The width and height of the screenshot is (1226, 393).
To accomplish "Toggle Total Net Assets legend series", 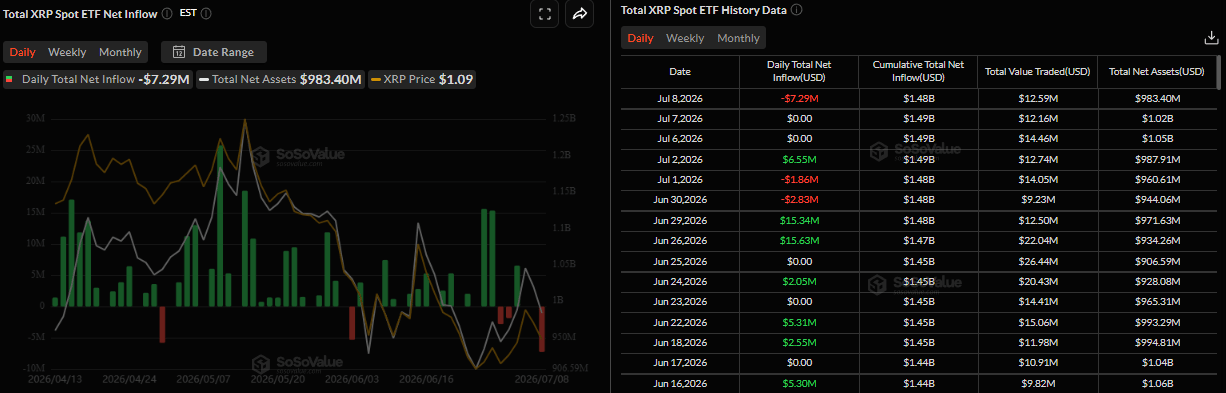I will (280, 79).
